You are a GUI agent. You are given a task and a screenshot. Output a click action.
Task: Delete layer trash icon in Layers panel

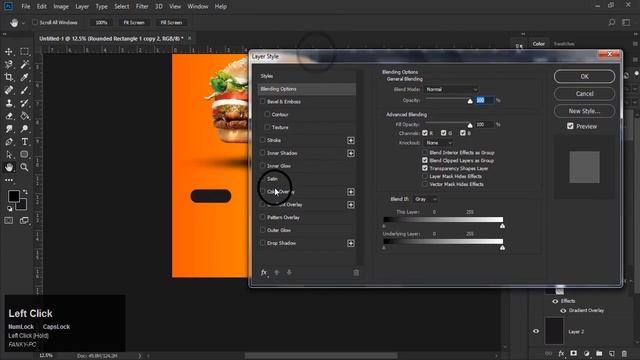pos(624,353)
